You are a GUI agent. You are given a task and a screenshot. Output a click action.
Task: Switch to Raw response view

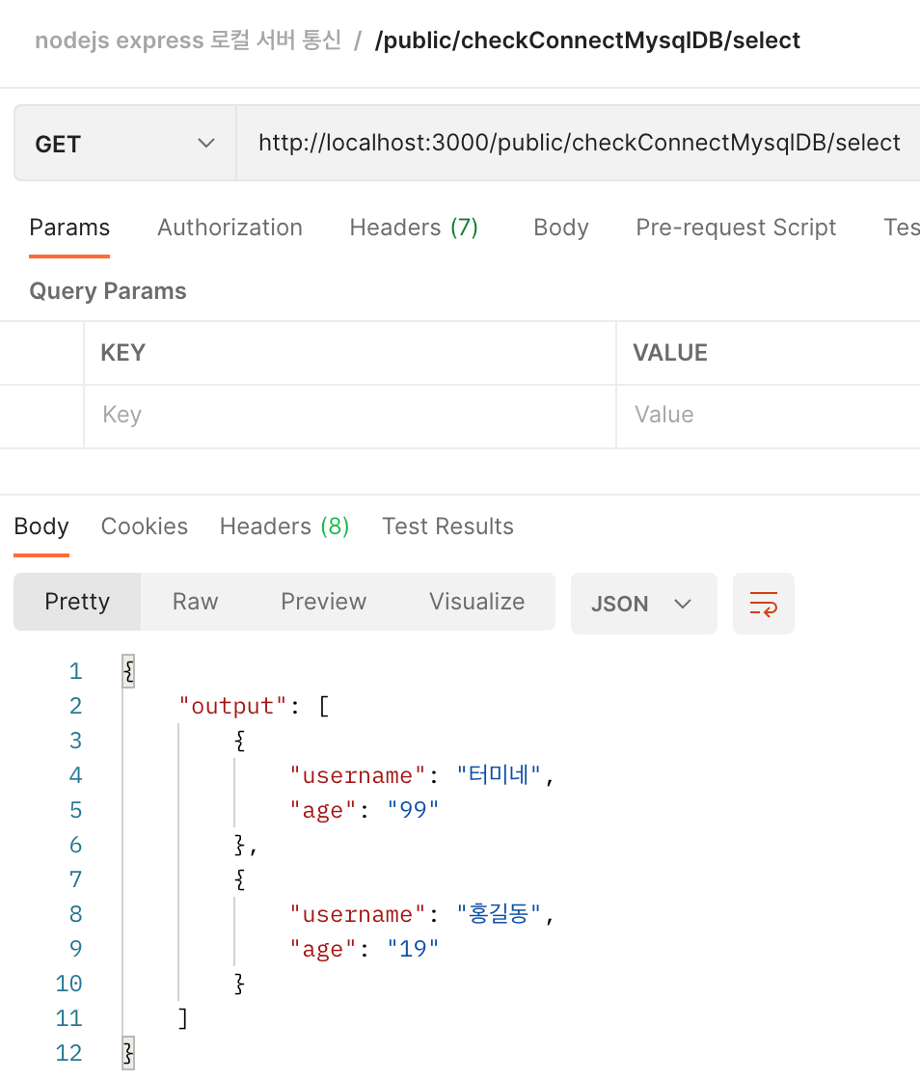pyautogui.click(x=195, y=601)
